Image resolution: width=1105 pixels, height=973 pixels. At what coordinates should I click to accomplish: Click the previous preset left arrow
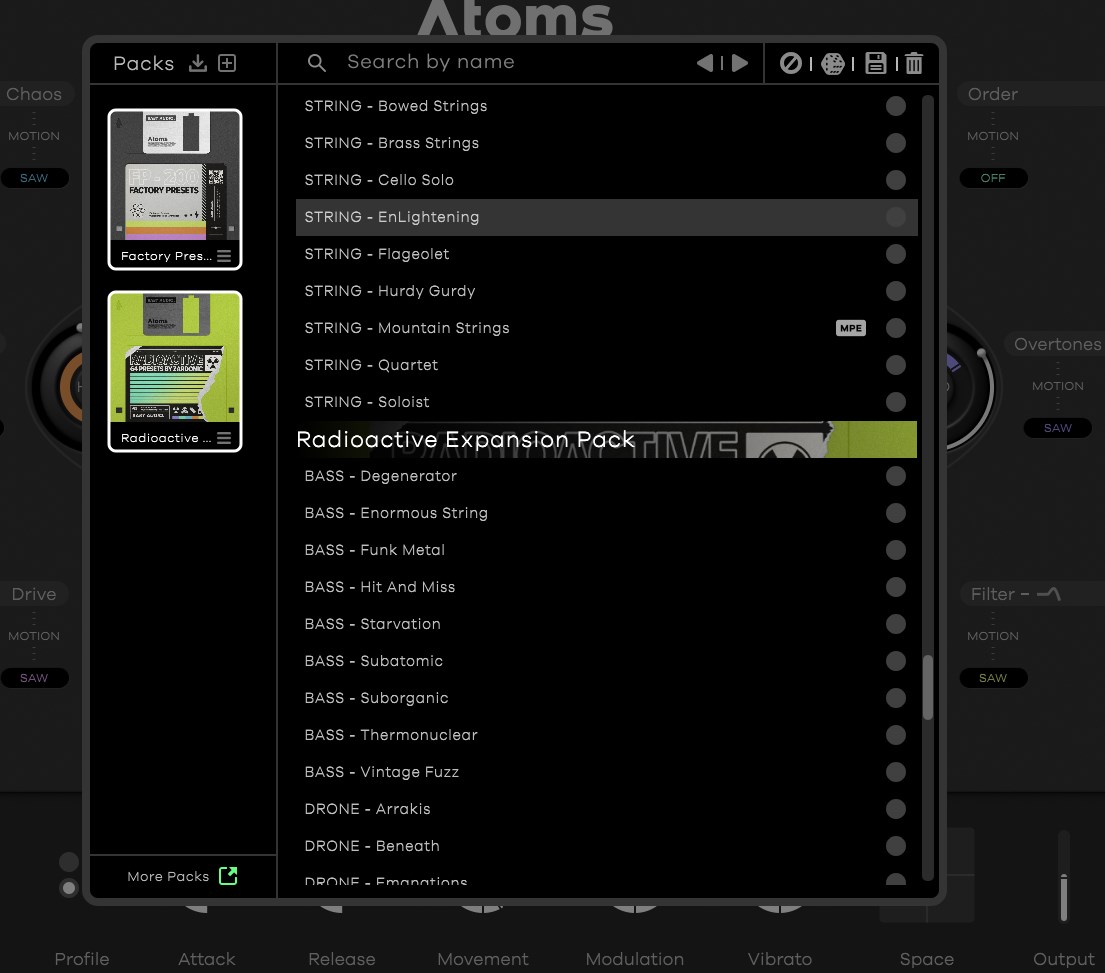705,63
